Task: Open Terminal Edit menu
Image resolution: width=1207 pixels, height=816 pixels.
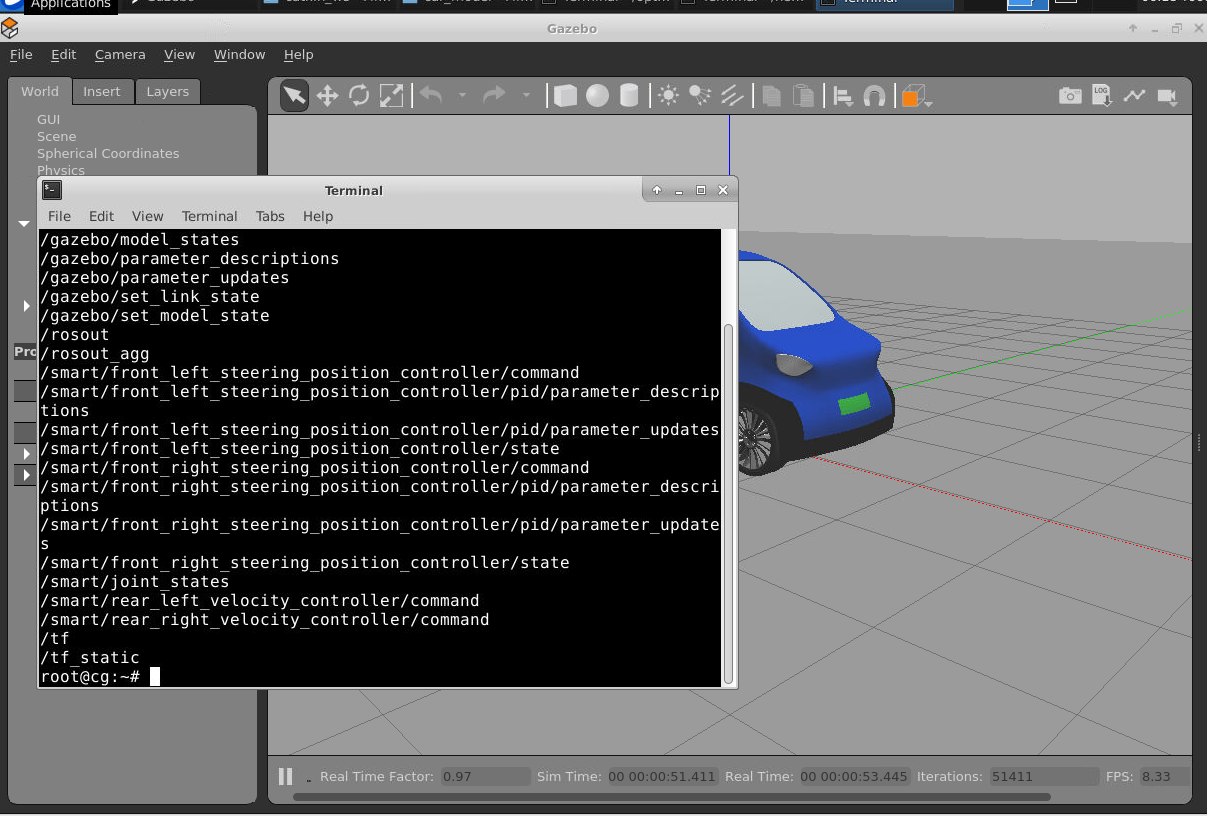Action: pos(101,216)
